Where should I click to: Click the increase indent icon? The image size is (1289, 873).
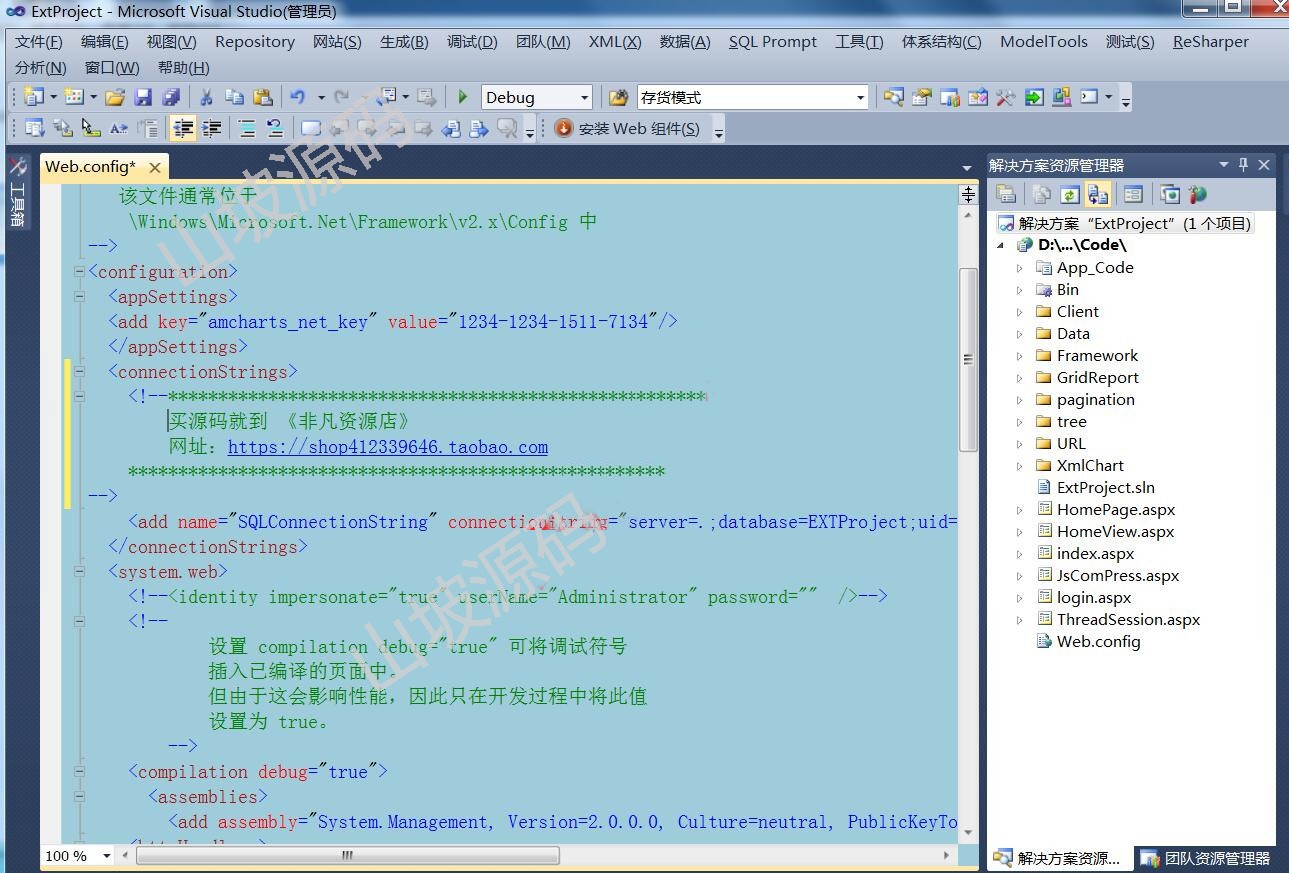click(212, 128)
